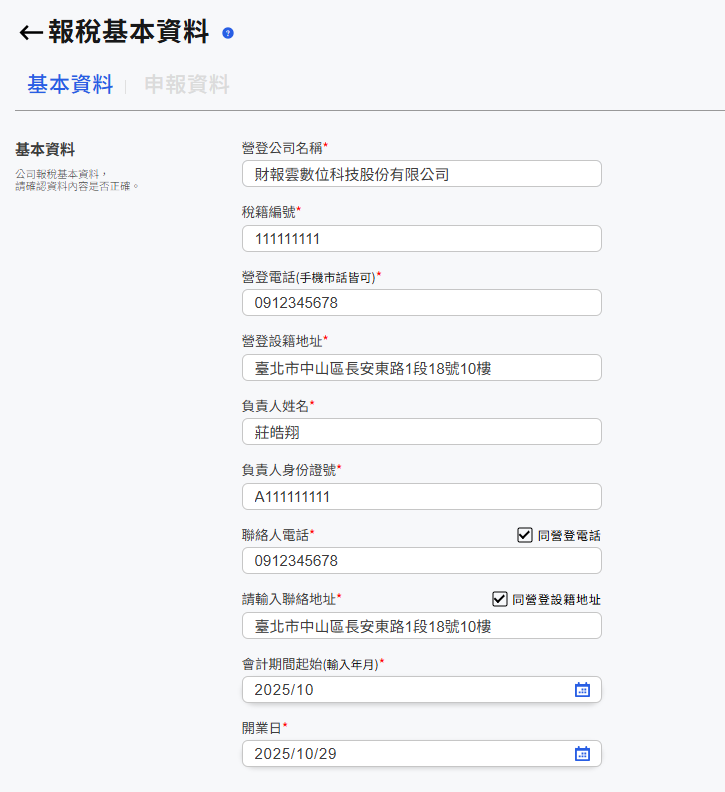Open calendar picker for 會計期間起始

coord(582,689)
